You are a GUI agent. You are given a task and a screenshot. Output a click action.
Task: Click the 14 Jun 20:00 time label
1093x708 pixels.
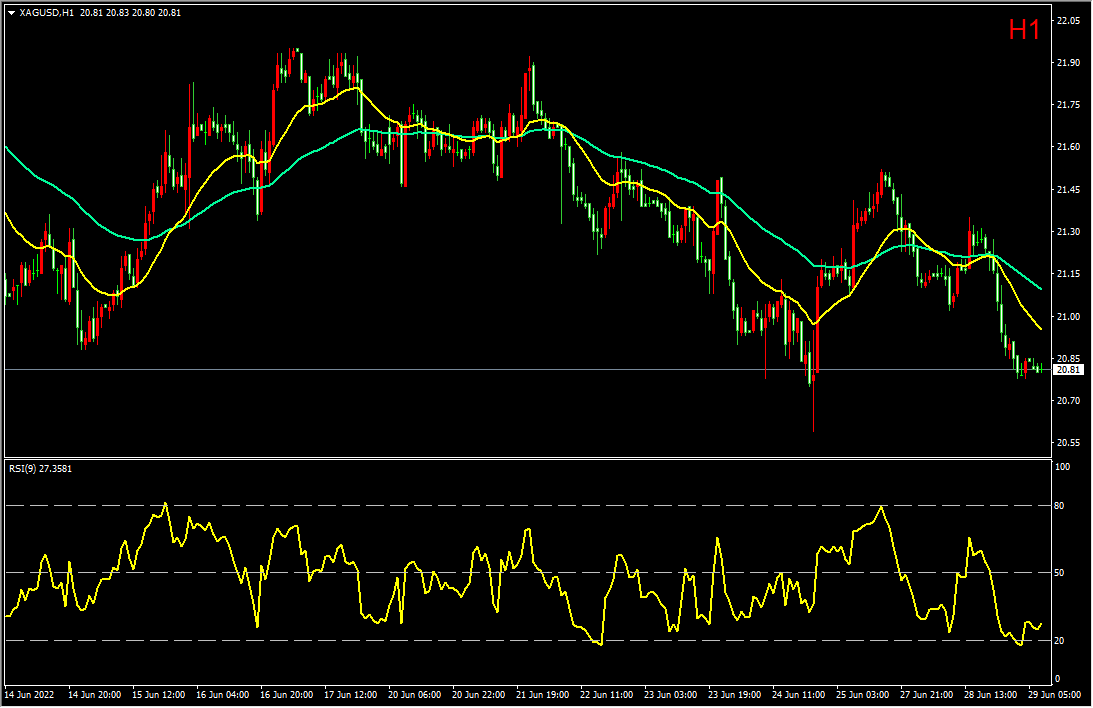pyautogui.click(x=94, y=695)
